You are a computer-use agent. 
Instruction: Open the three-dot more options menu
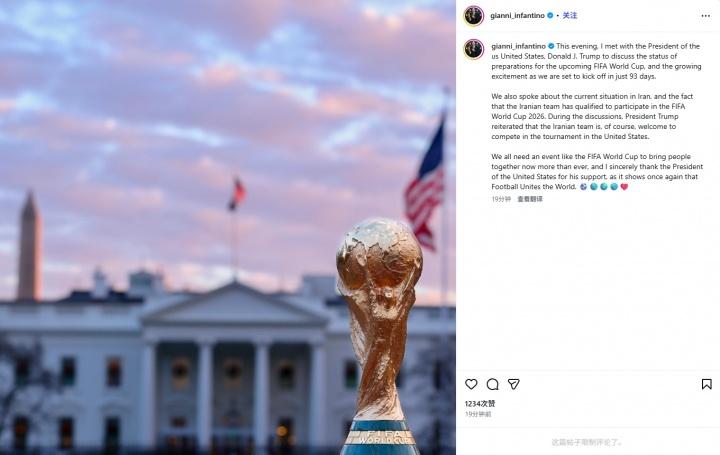tap(706, 16)
